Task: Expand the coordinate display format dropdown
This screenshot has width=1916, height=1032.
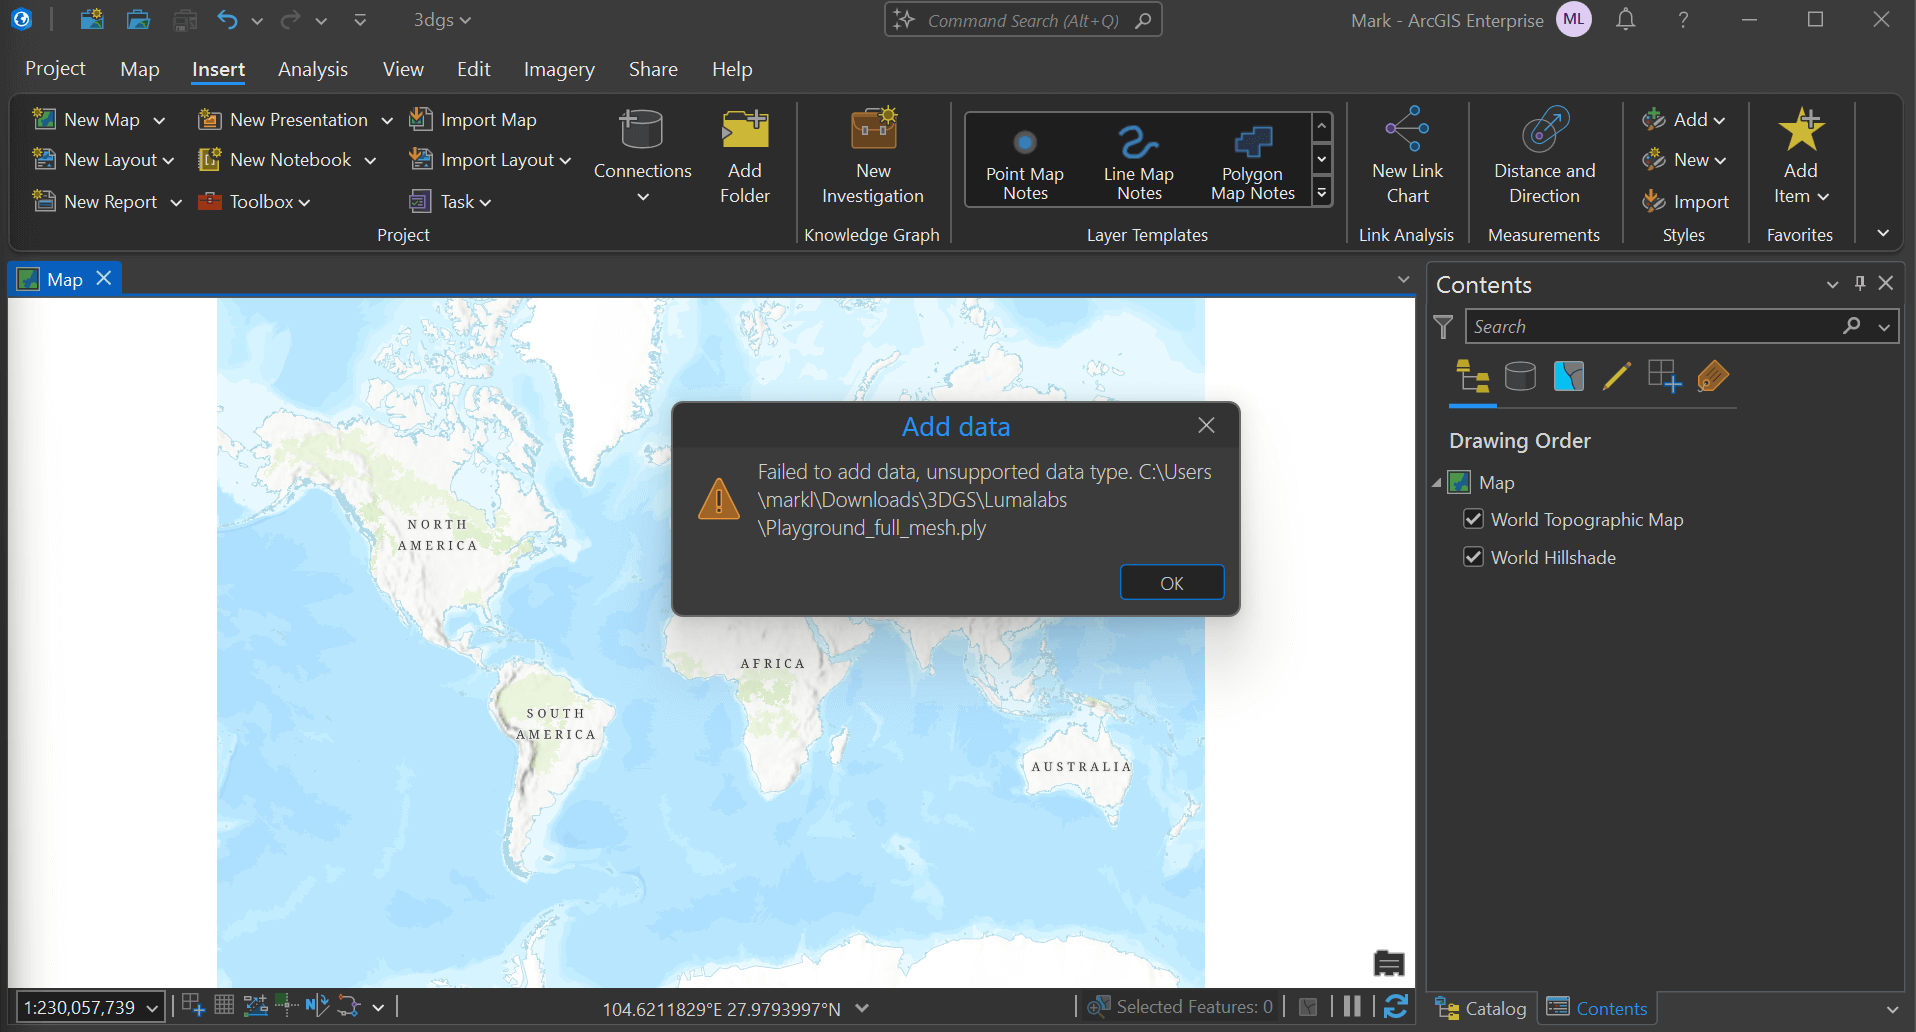Action: (x=862, y=1008)
